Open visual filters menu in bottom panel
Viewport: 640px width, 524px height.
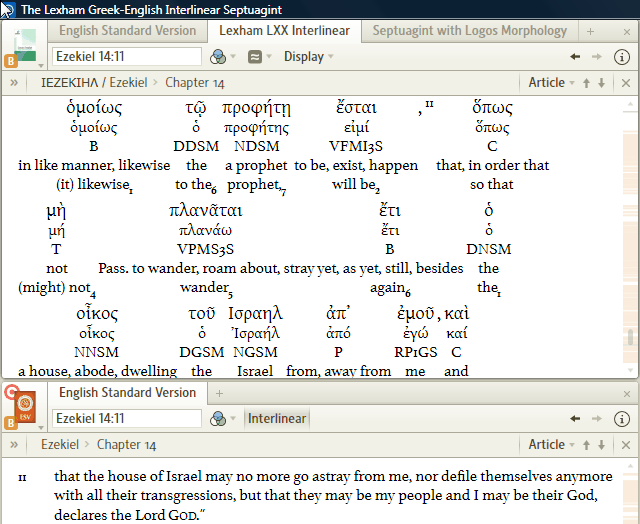[218, 419]
